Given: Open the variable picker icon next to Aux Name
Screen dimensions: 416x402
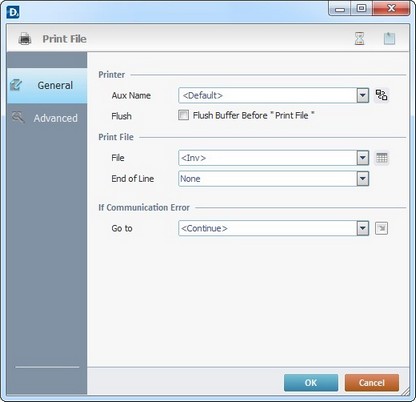Looking at the screenshot, I should pyautogui.click(x=381, y=95).
